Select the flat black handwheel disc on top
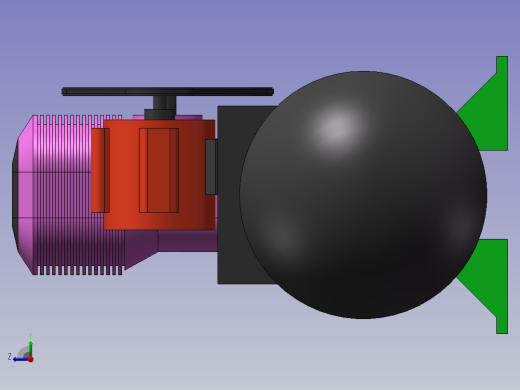 pos(168,91)
